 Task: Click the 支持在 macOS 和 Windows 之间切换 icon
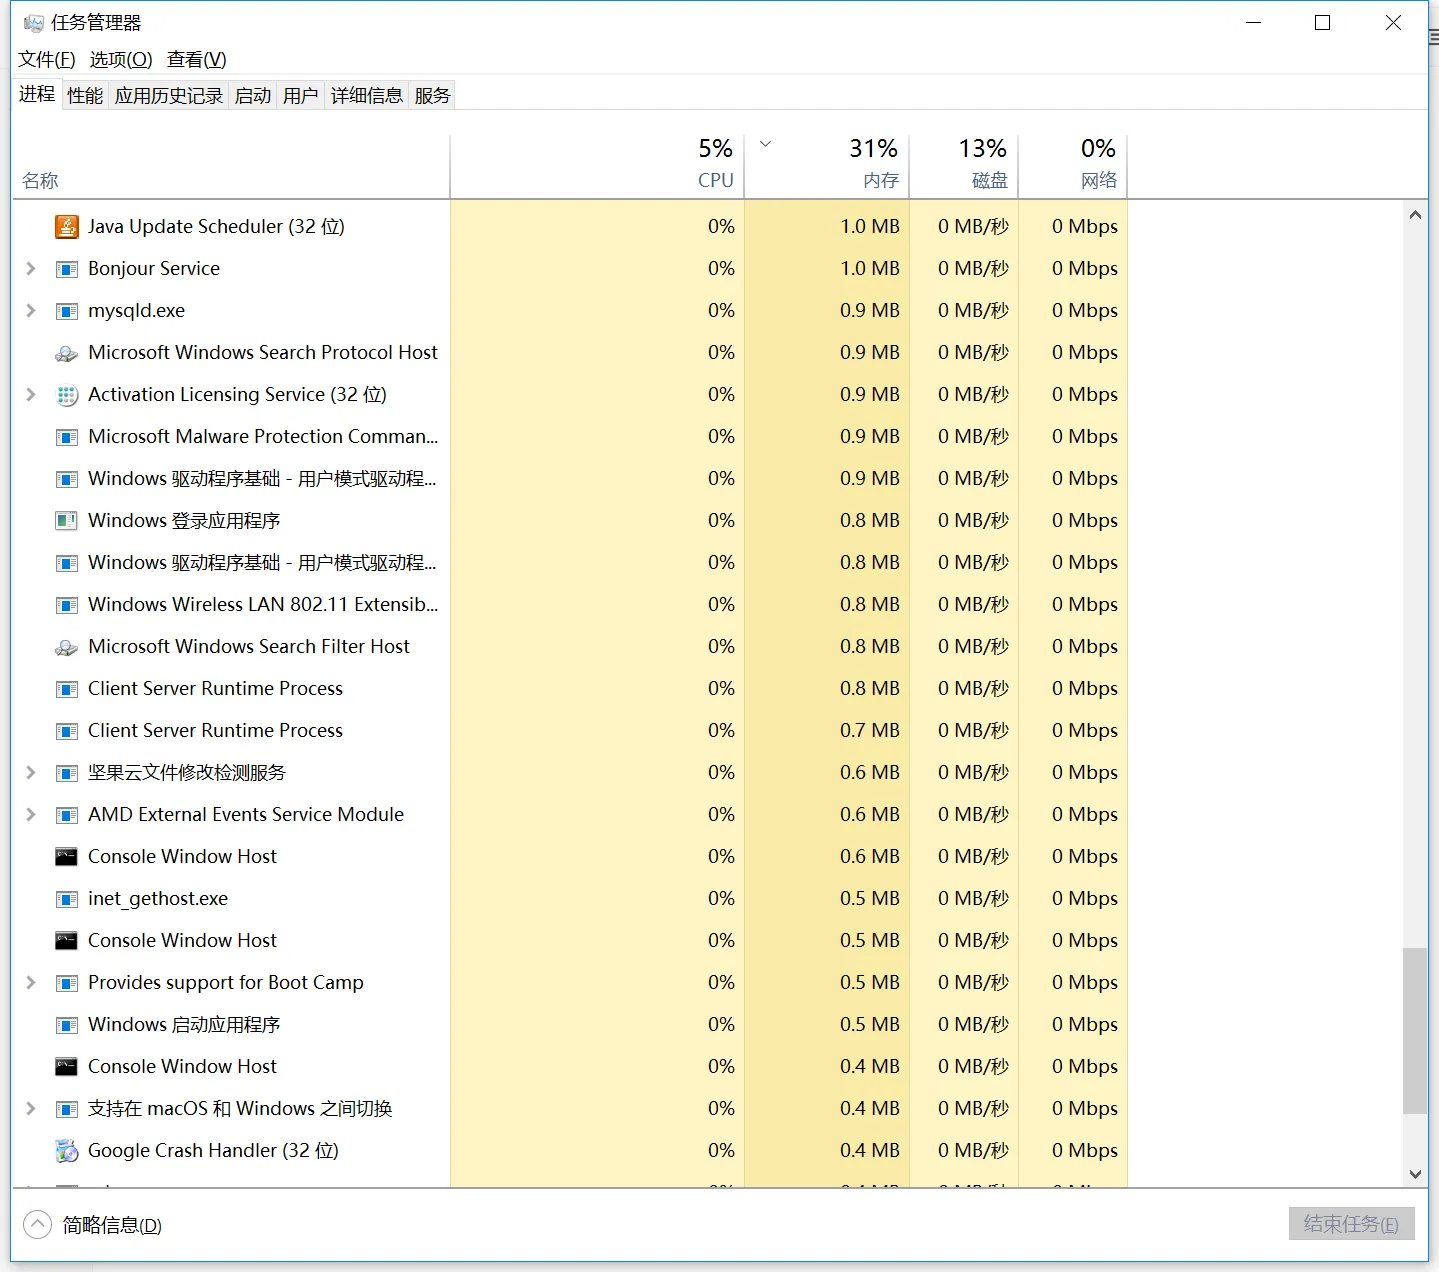coord(66,1109)
